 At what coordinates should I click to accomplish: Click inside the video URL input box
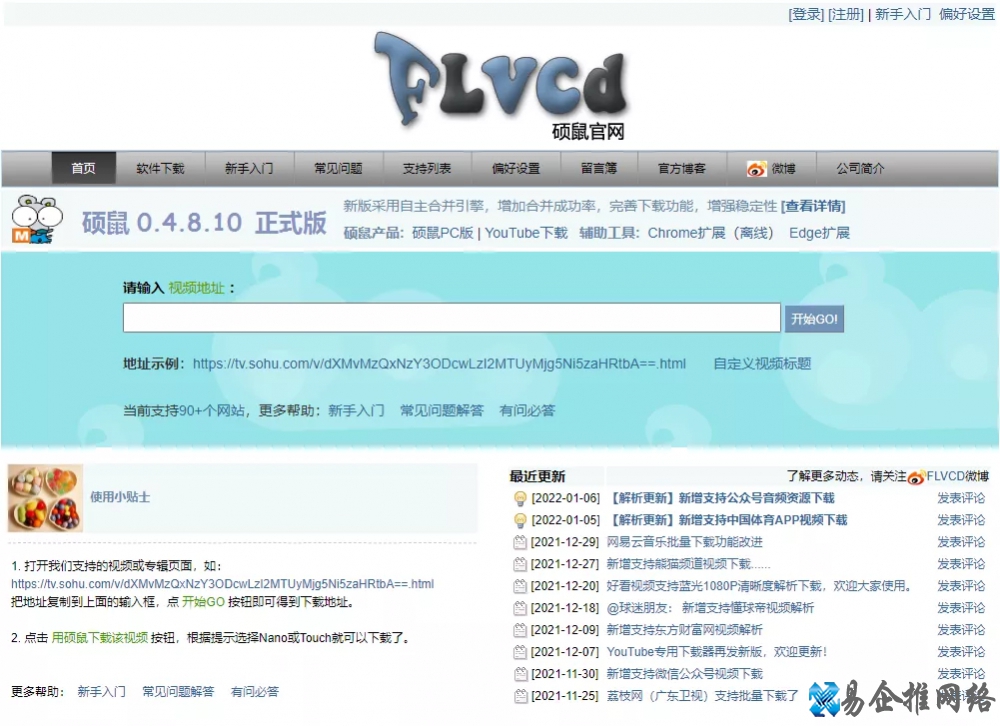[x=450, y=317]
